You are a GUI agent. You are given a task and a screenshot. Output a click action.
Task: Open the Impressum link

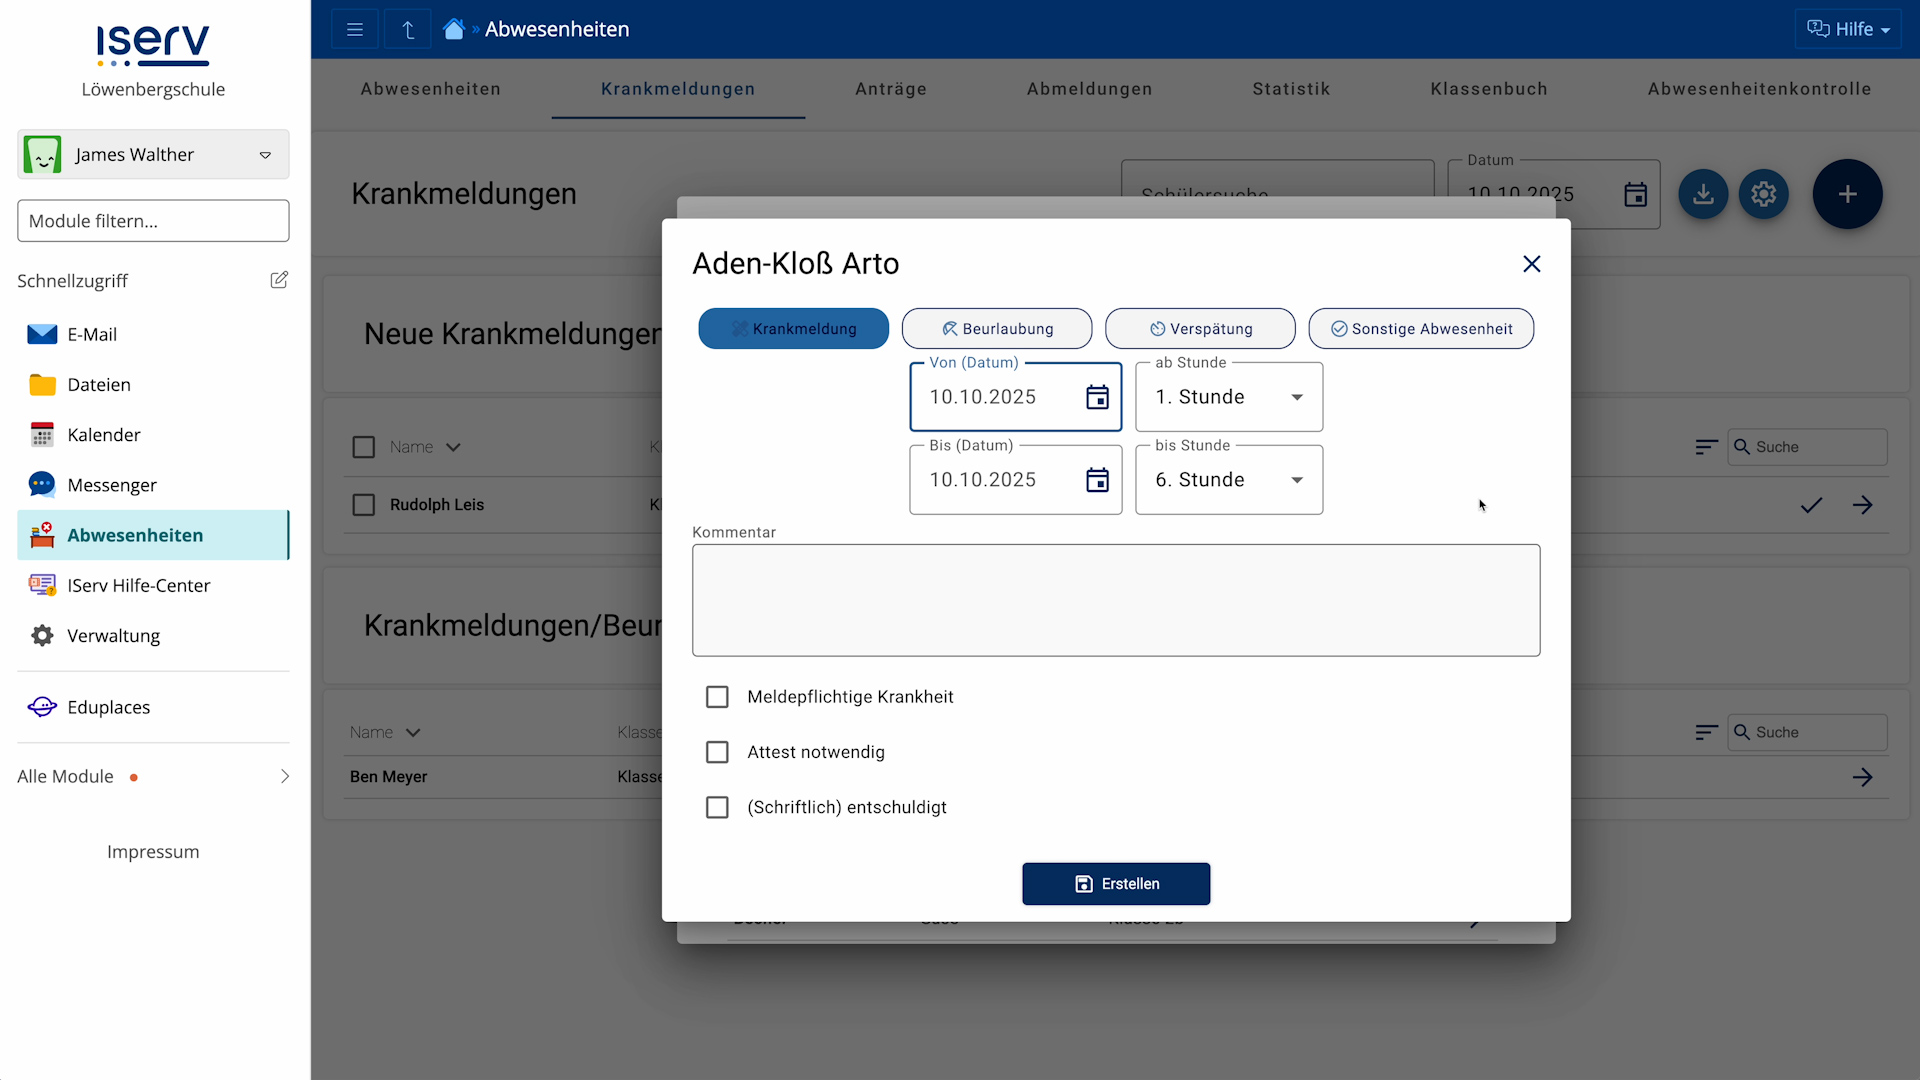[152, 851]
